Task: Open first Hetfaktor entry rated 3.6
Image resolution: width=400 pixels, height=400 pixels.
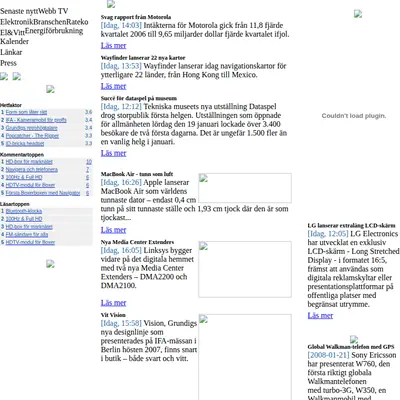Action: pos(26,112)
